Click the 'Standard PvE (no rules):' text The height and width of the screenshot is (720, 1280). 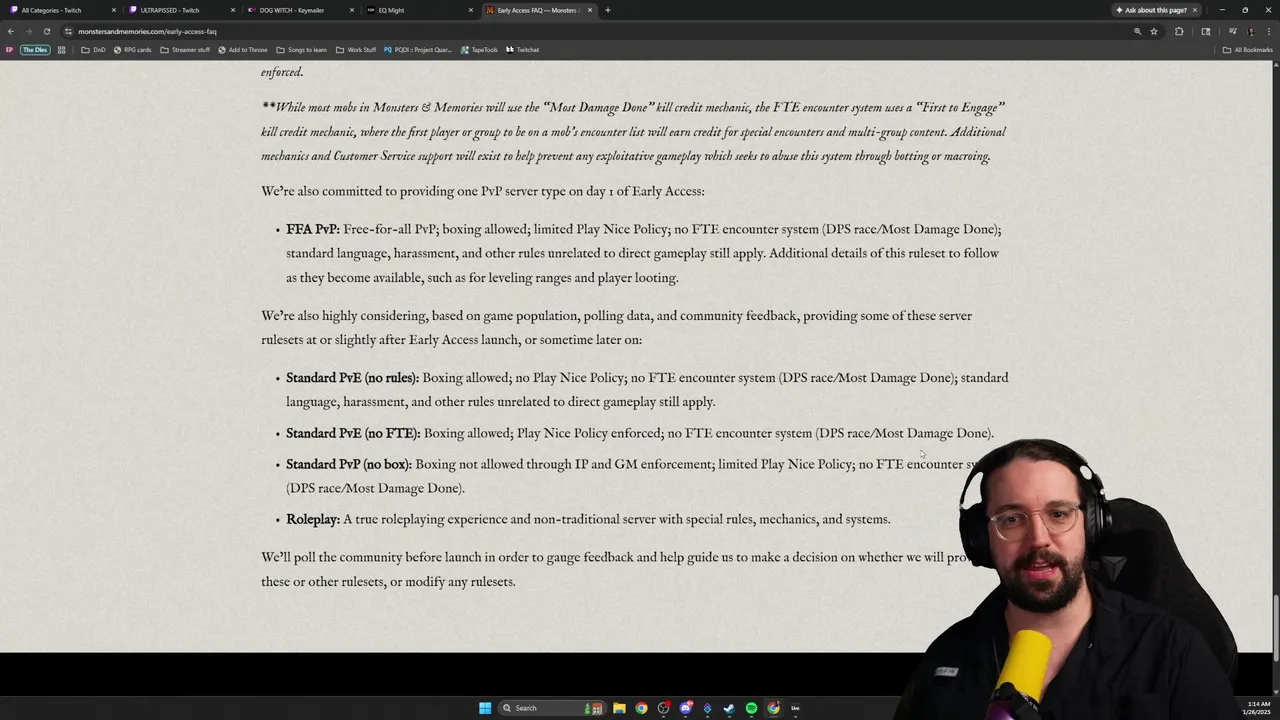point(352,378)
